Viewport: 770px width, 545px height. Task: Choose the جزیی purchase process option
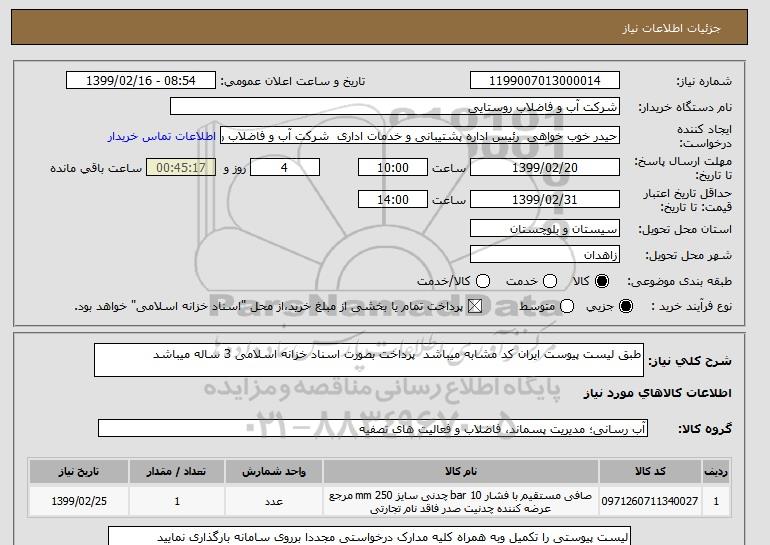coord(626,306)
